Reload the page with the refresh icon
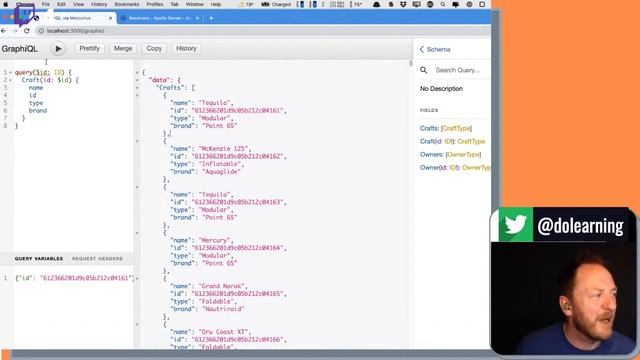 [x=27, y=31]
